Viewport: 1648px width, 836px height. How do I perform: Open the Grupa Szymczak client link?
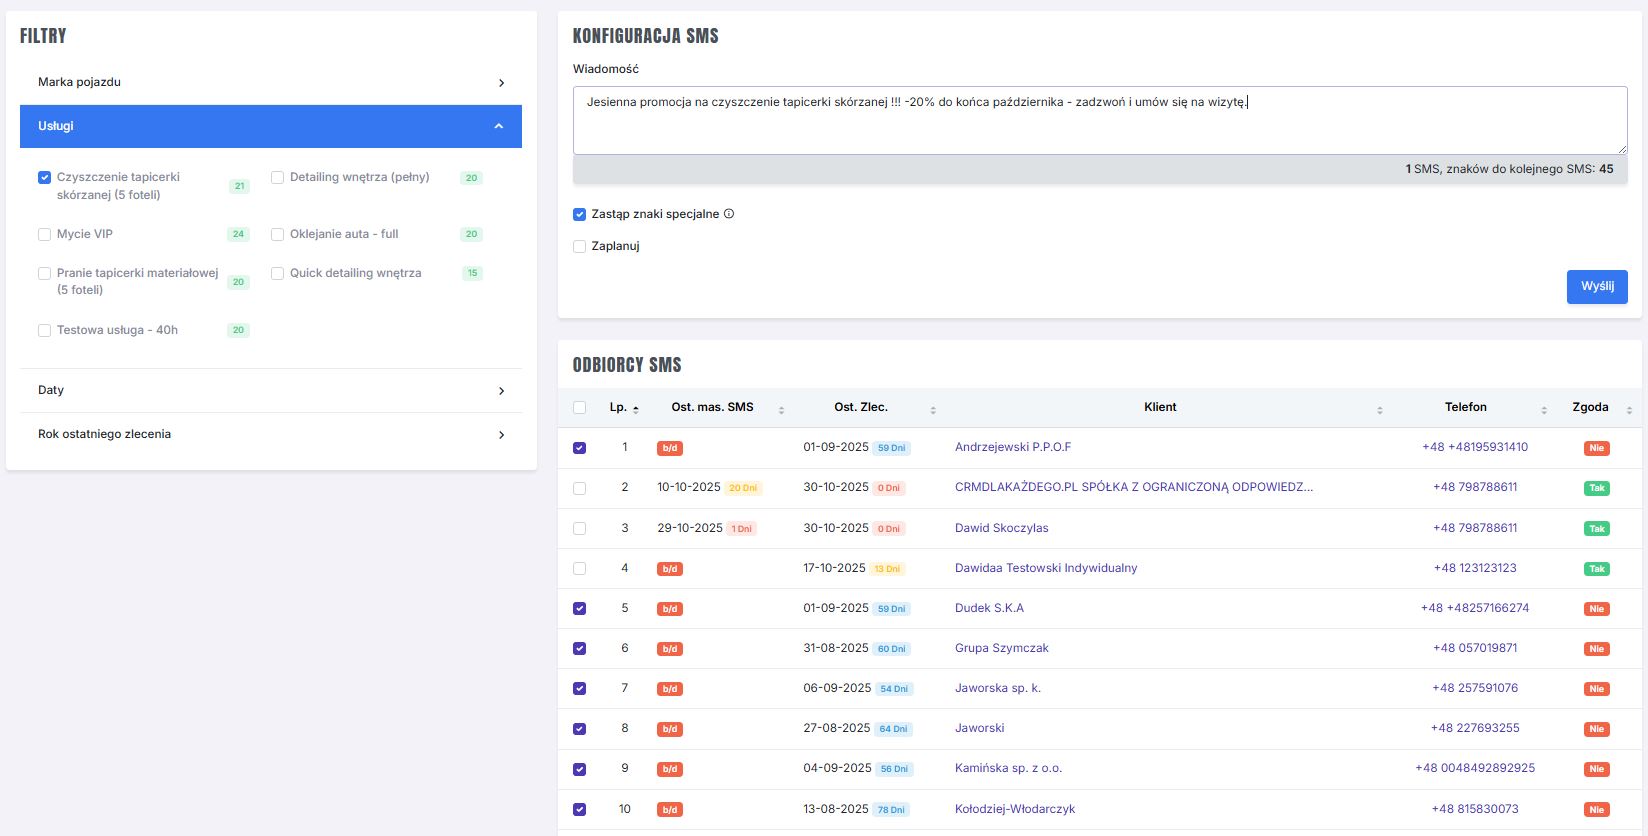pos(1001,648)
